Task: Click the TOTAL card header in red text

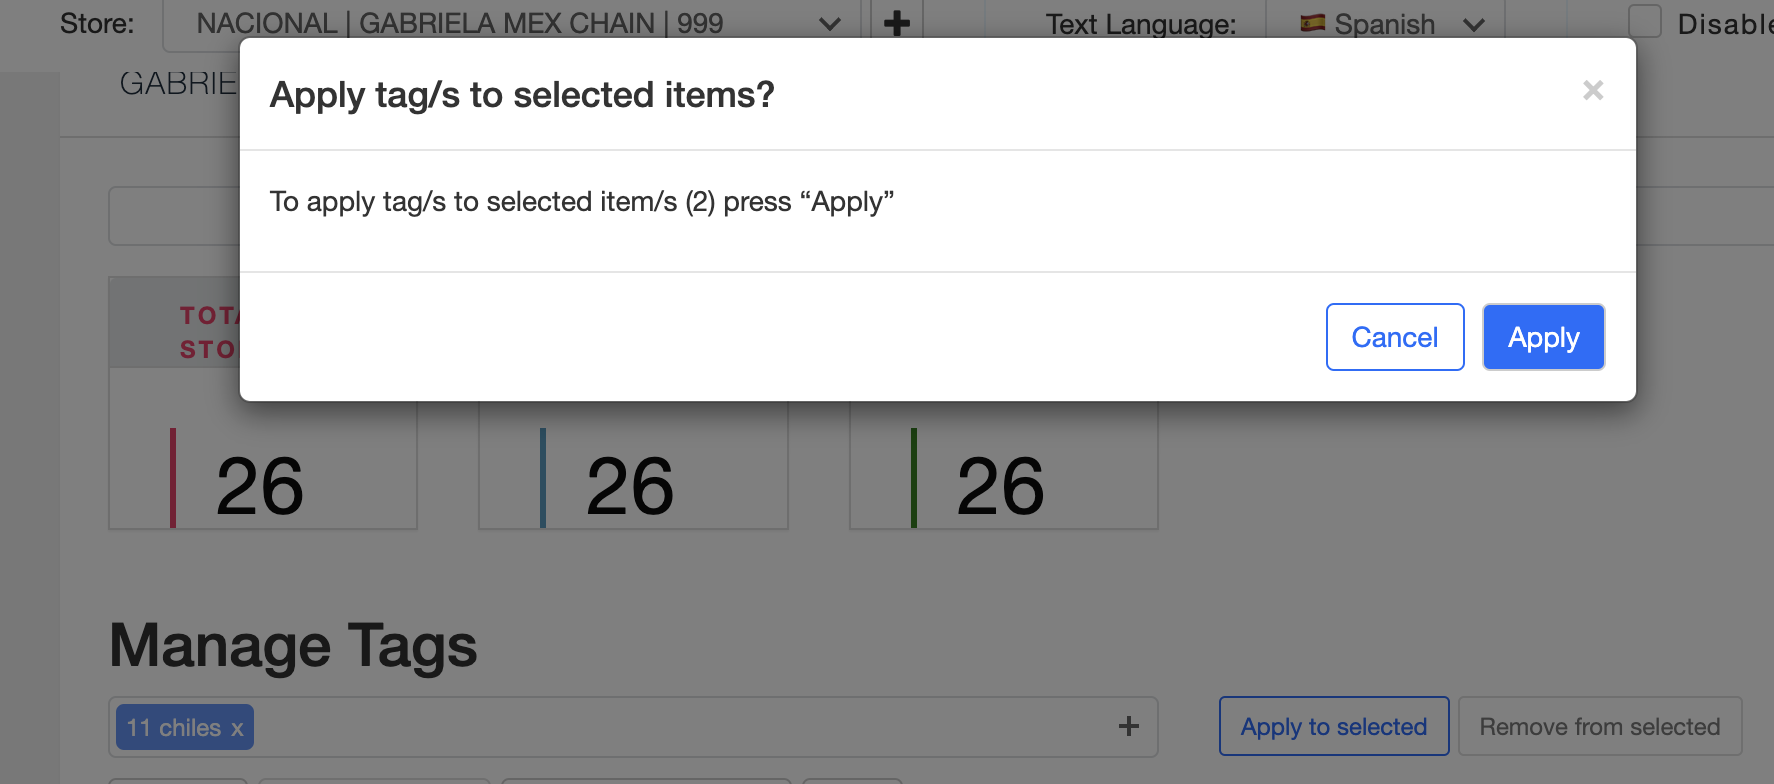Action: (x=209, y=332)
